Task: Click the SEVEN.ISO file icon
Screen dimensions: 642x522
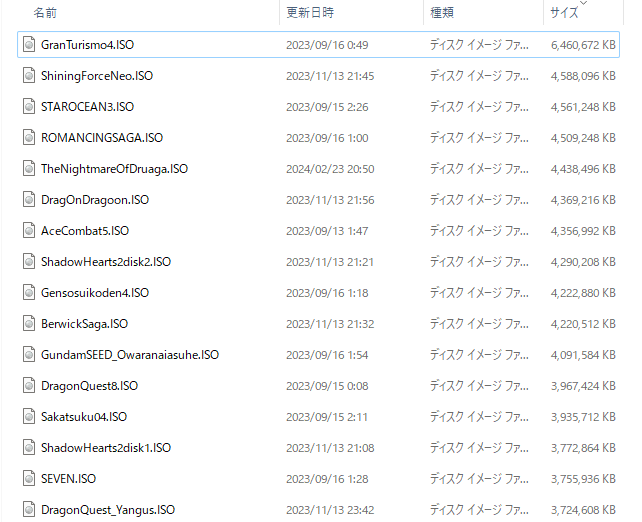Action: [x=31, y=479]
